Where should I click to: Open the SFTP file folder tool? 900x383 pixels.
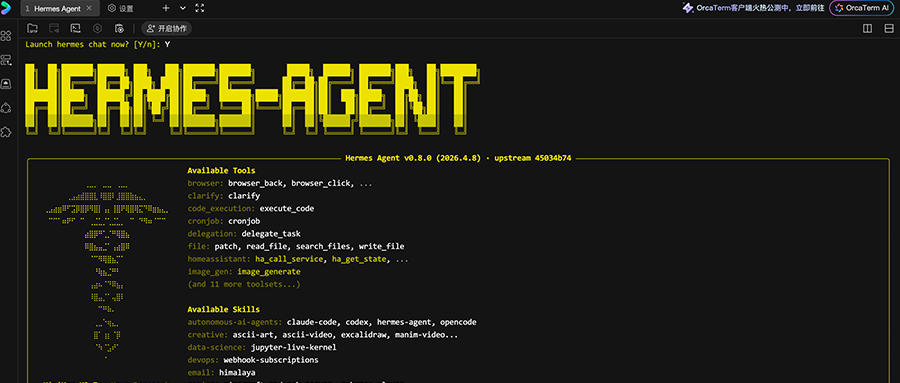[33, 28]
